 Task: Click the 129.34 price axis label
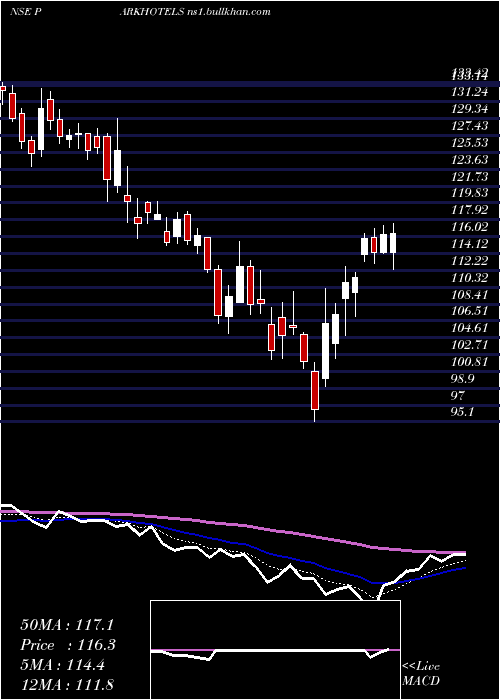pos(470,109)
